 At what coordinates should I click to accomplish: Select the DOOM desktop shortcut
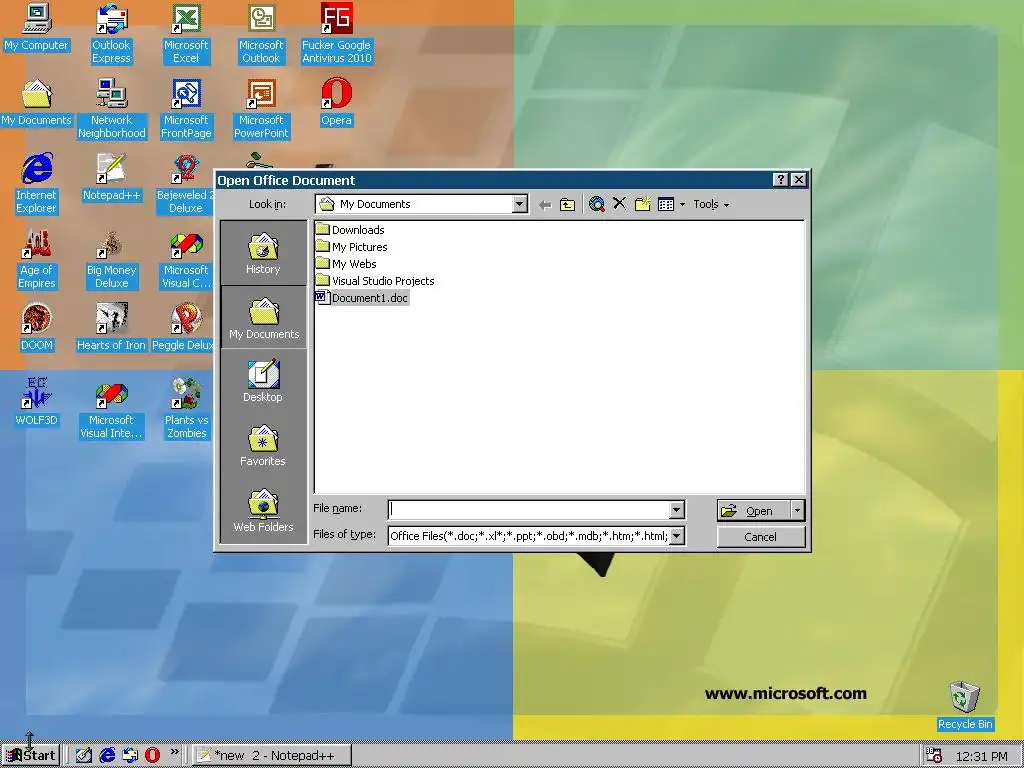[36, 328]
